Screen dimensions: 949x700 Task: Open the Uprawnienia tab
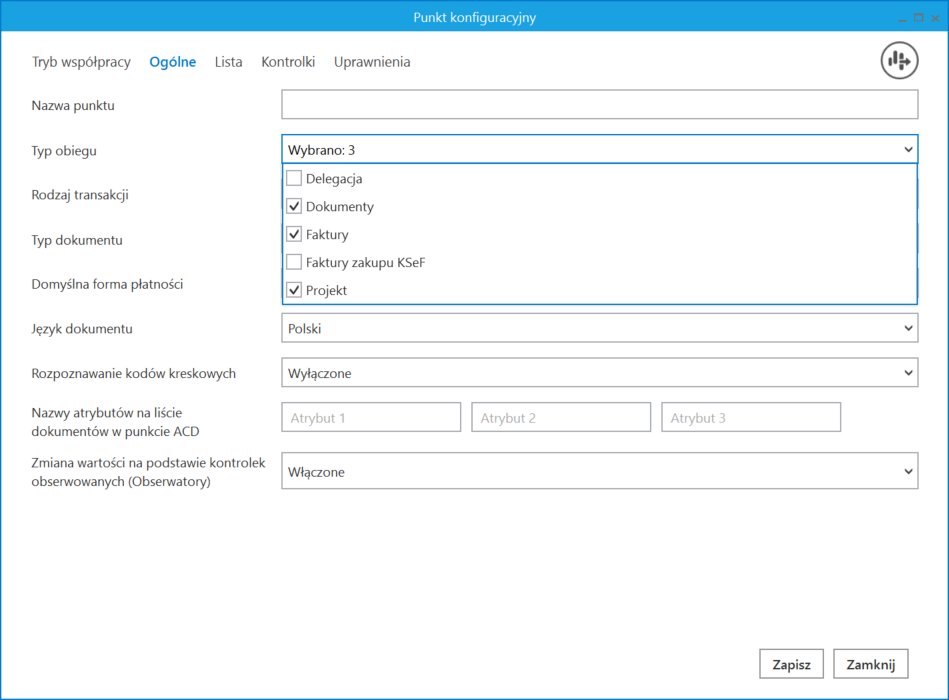pyautogui.click(x=372, y=62)
